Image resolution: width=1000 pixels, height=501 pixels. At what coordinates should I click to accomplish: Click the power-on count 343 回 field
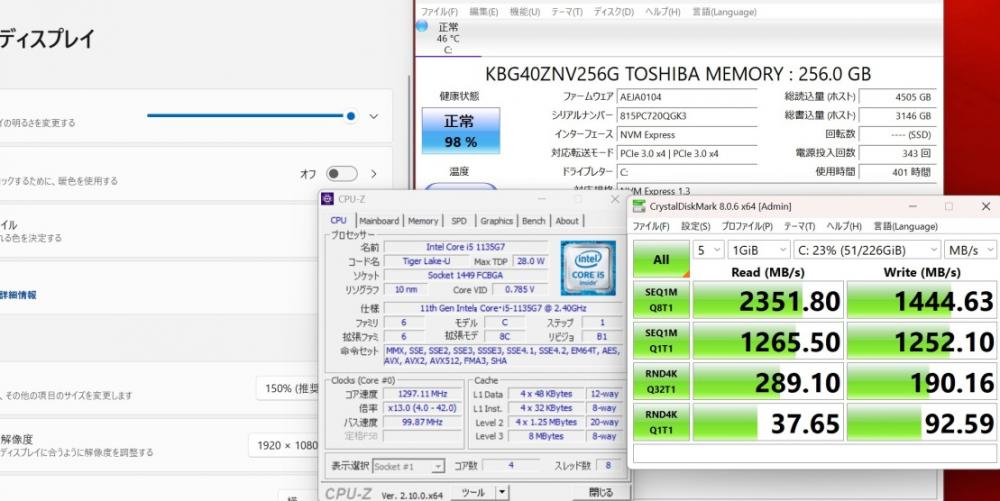pos(897,153)
